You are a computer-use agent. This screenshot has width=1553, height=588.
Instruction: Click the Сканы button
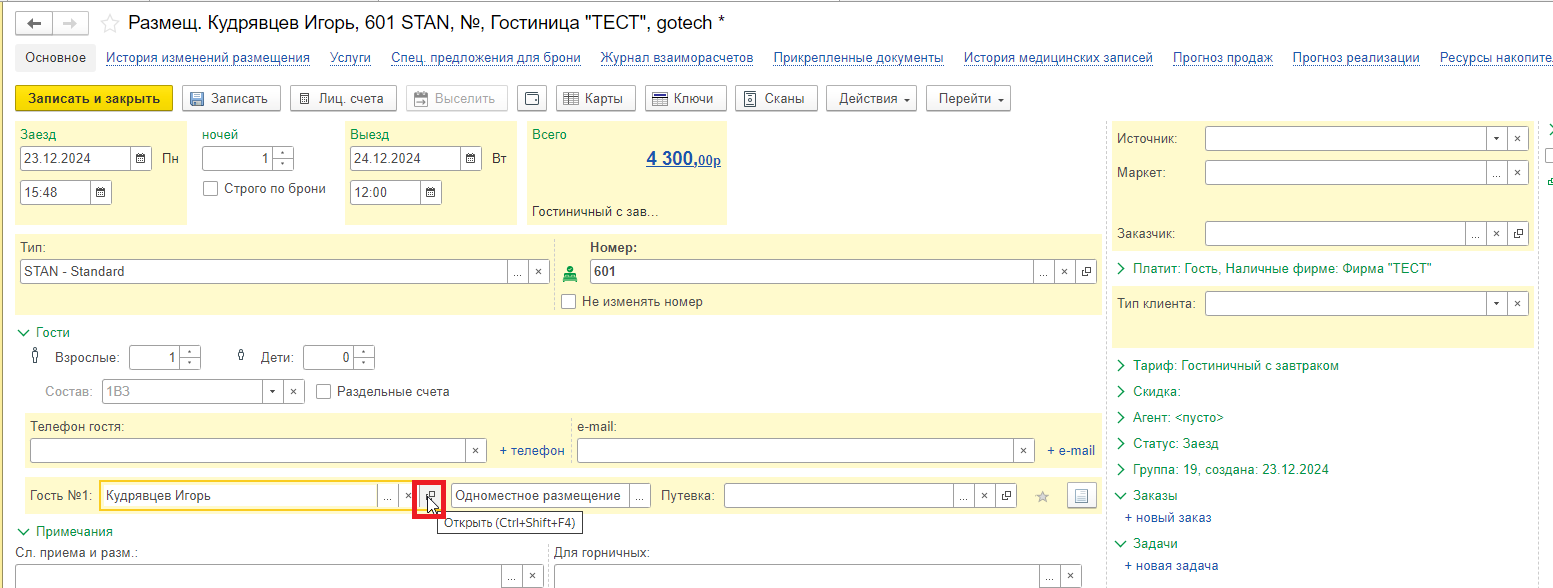776,98
